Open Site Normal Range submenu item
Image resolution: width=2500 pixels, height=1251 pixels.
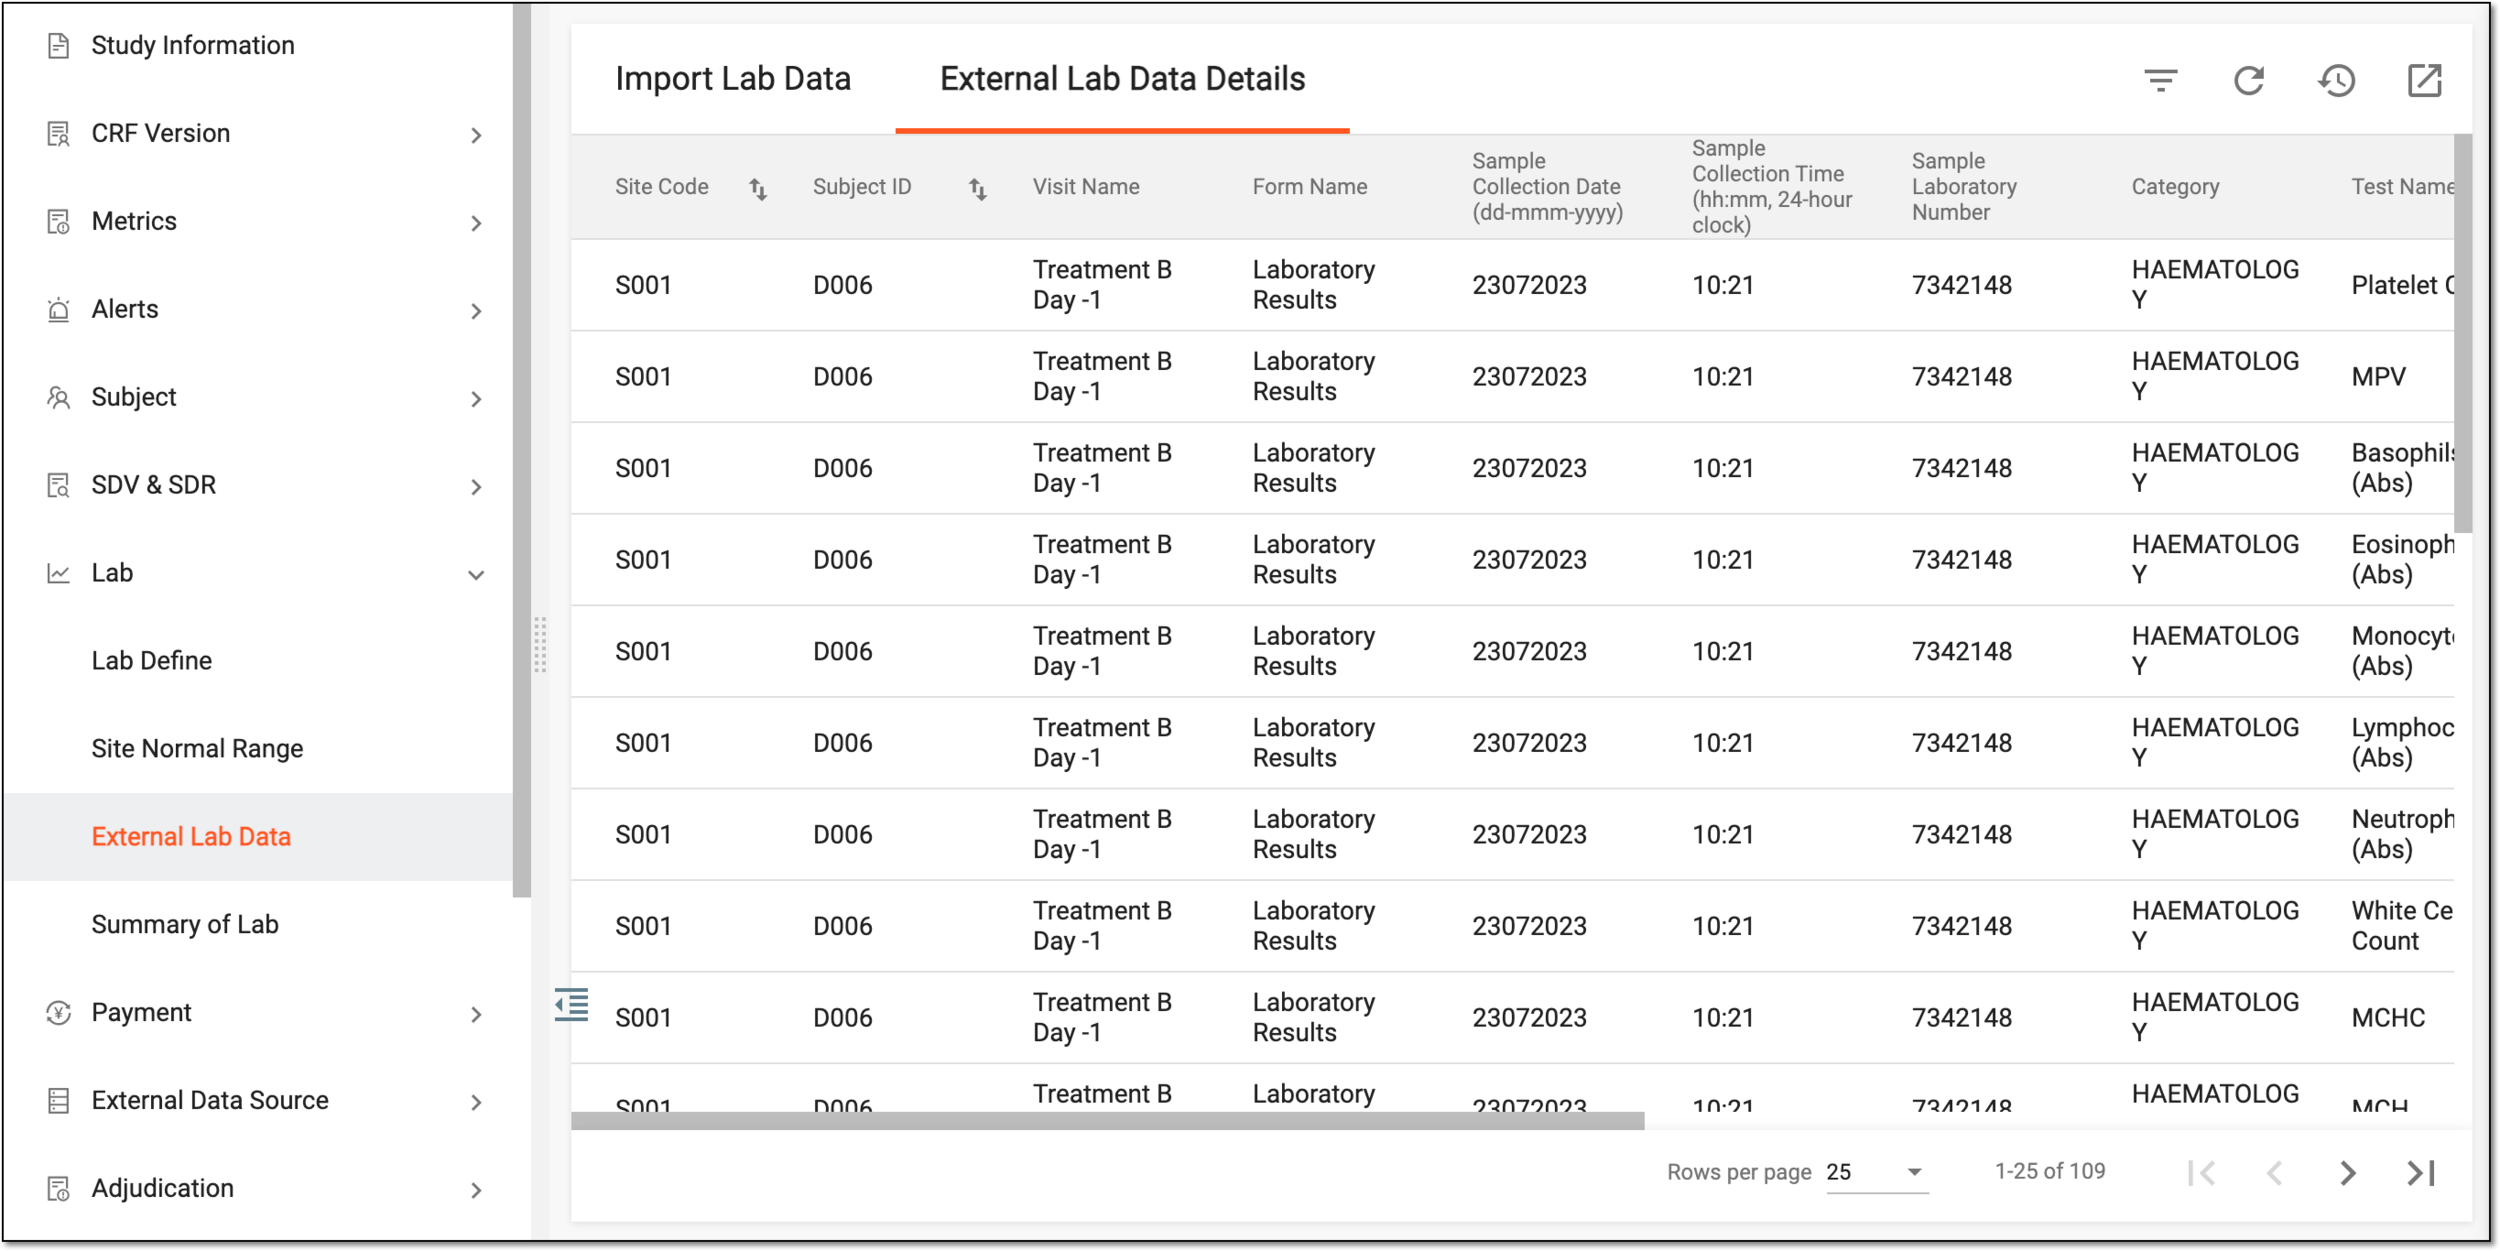tap(197, 749)
